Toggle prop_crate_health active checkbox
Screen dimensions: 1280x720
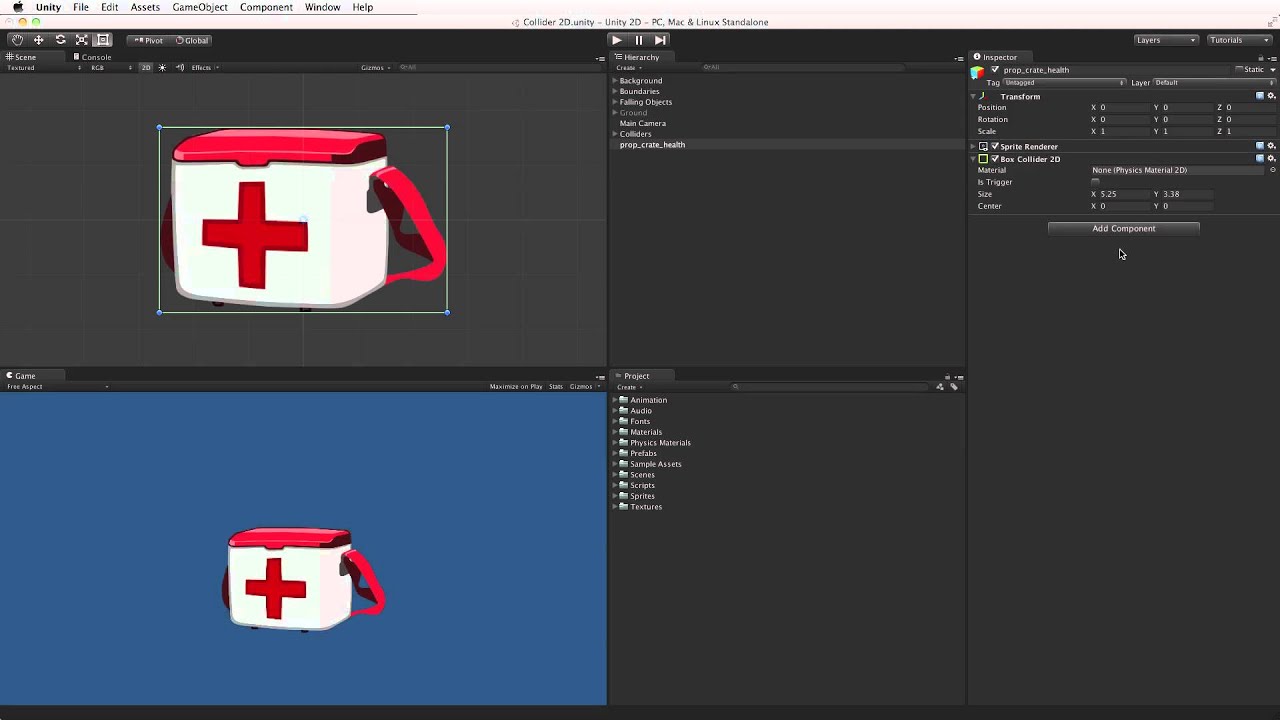tap(995, 70)
